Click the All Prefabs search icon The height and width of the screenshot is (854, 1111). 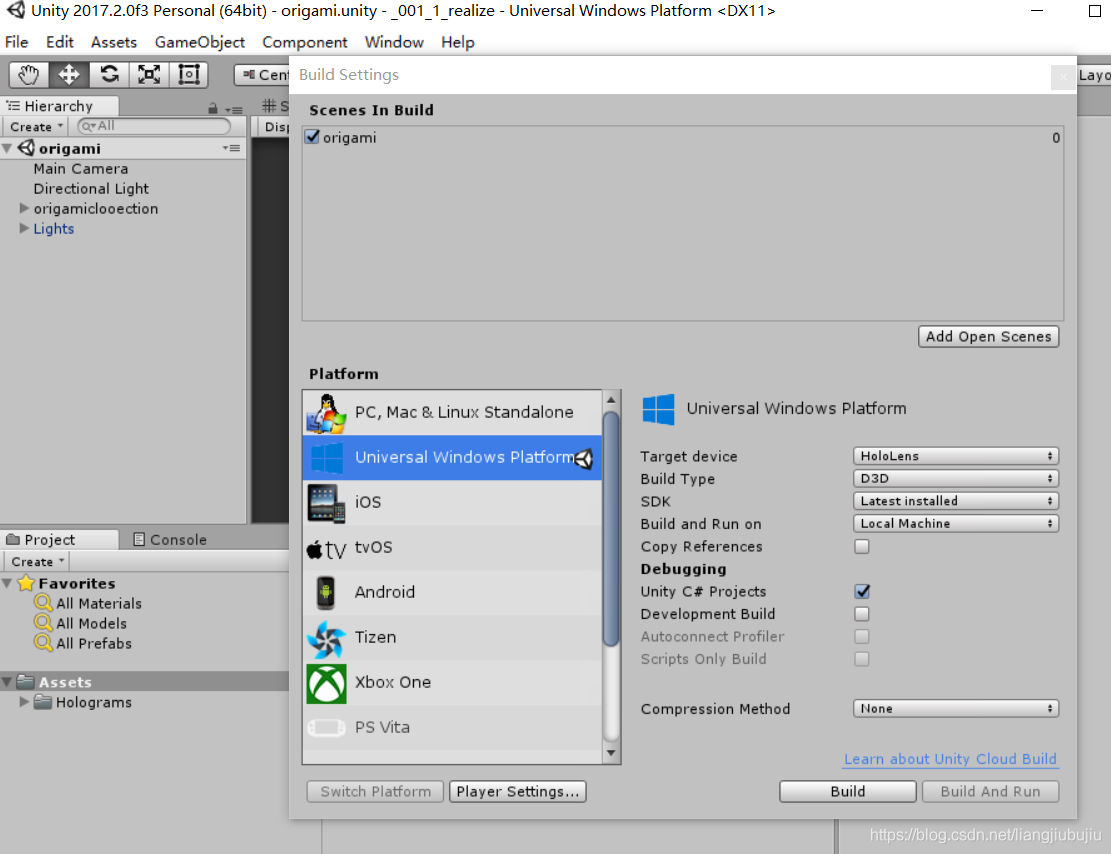click(x=43, y=643)
